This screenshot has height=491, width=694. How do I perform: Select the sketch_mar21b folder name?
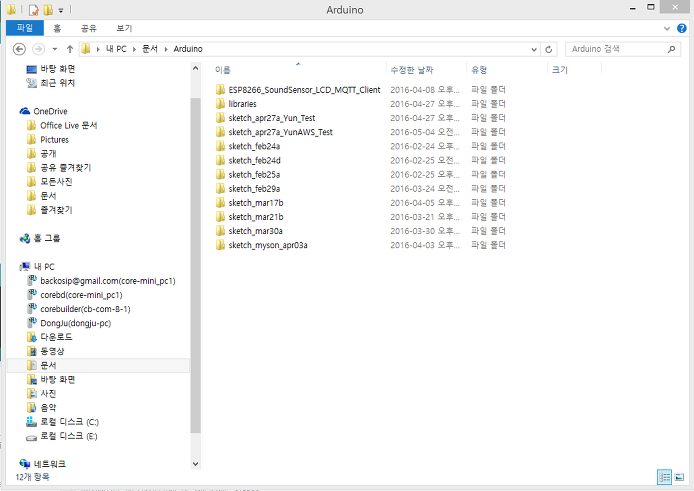pyautogui.click(x=256, y=217)
